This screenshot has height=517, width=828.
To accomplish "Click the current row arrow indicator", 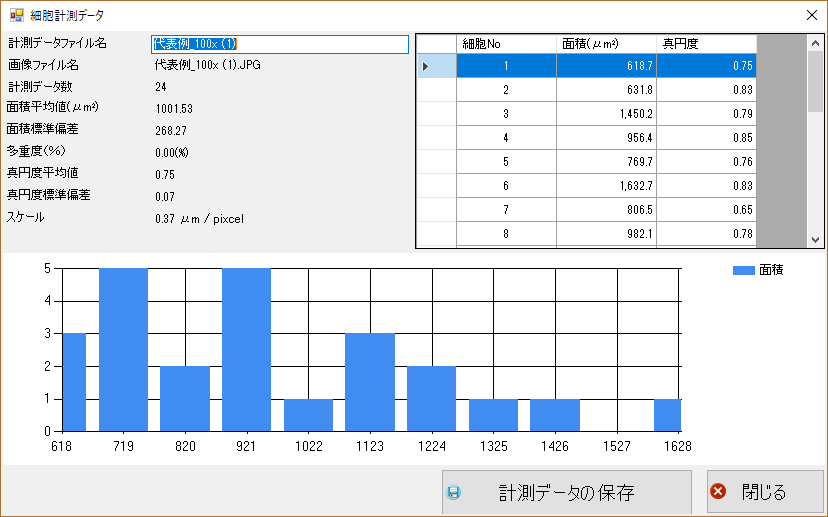I will tap(426, 66).
